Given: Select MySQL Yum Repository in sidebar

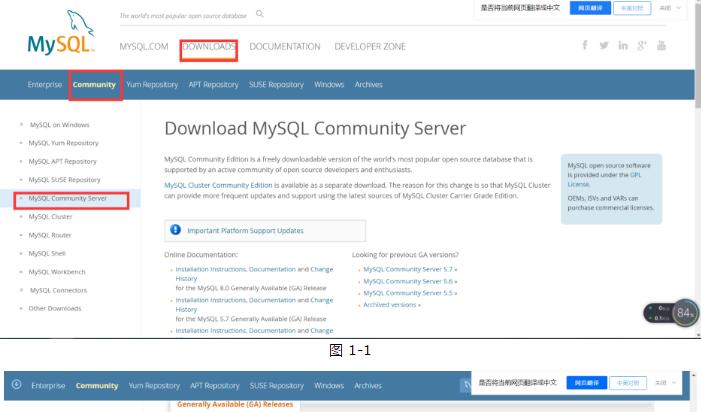Looking at the screenshot, I should (63, 143).
